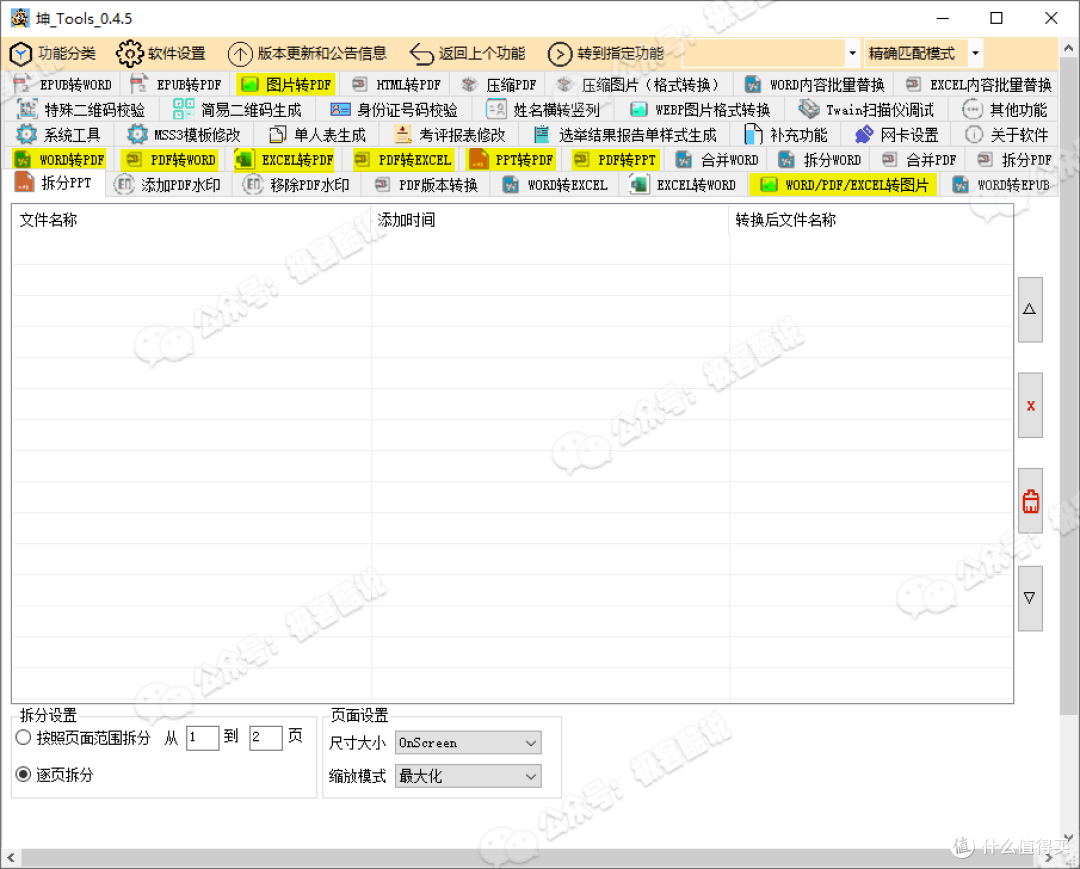Viewport: 1080px width, 869px height.
Task: Open 版本更新和公告信息
Action: [x=307, y=53]
